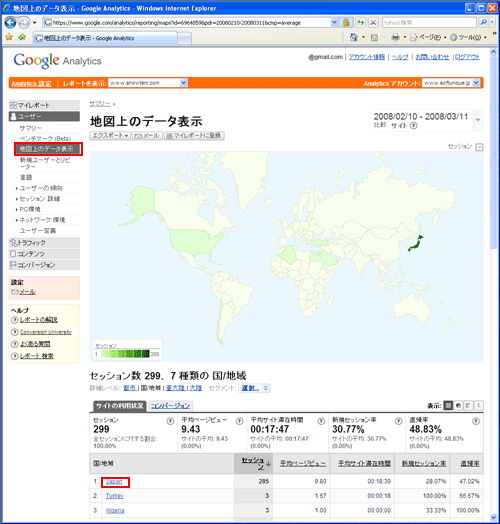Click the help icon beside 比較: サイト
500x524 pixels.
click(413, 126)
